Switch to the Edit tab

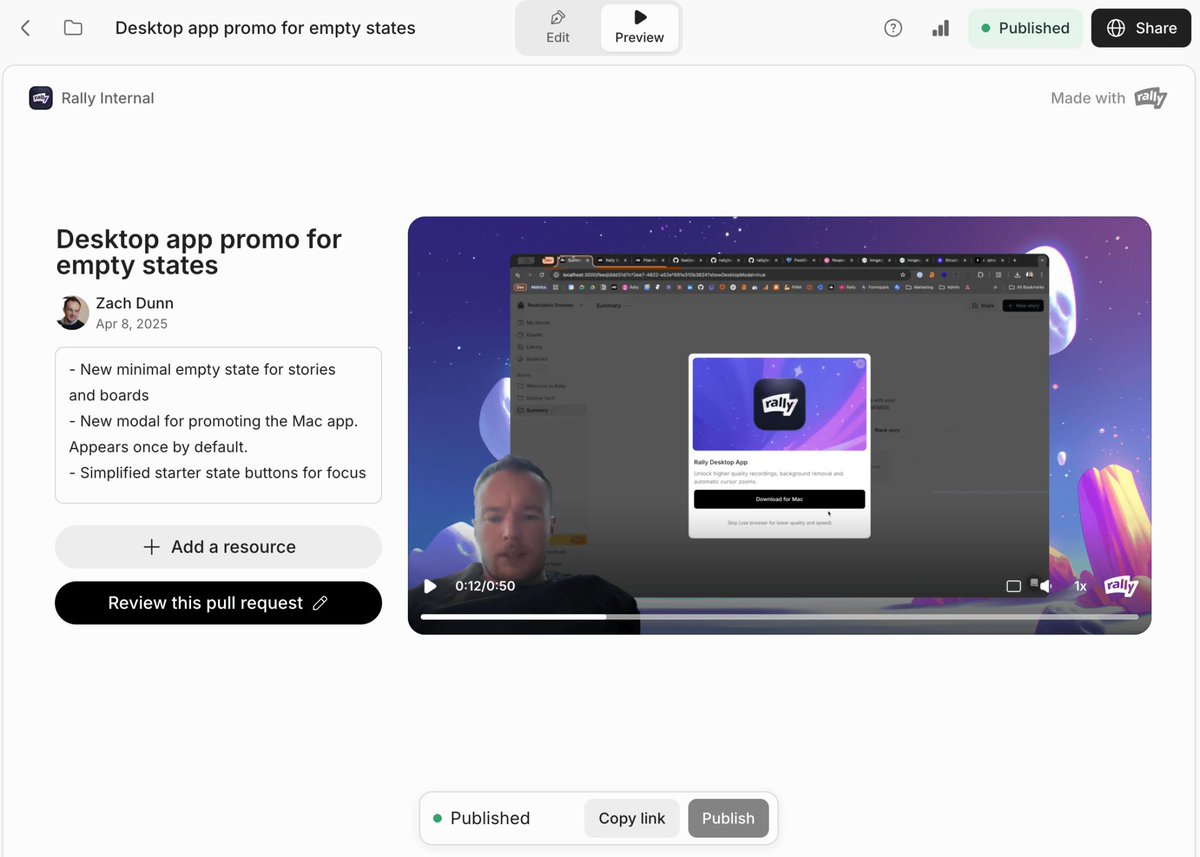point(558,28)
